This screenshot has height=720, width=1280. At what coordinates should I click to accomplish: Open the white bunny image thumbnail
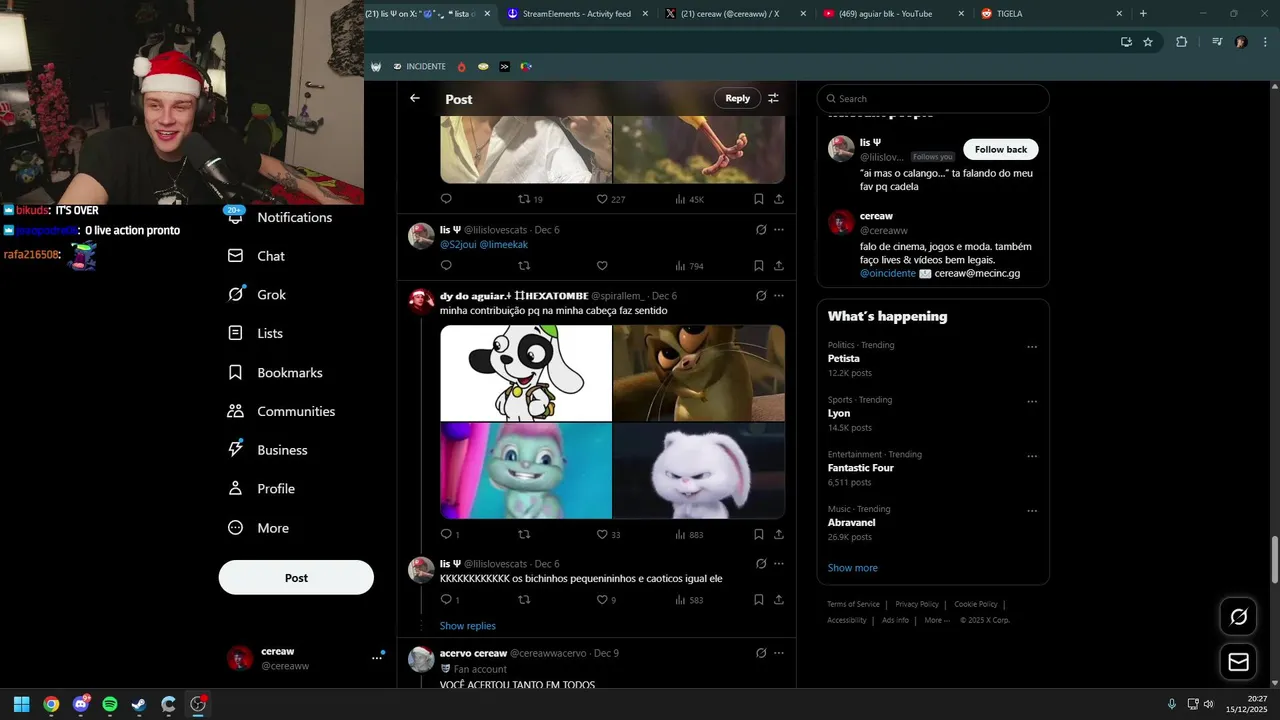point(699,470)
